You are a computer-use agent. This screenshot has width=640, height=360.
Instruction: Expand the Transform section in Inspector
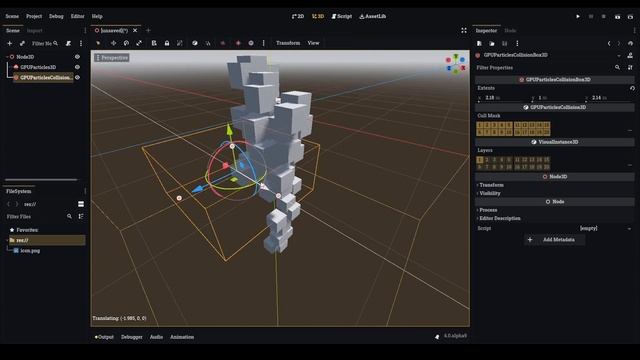click(491, 185)
